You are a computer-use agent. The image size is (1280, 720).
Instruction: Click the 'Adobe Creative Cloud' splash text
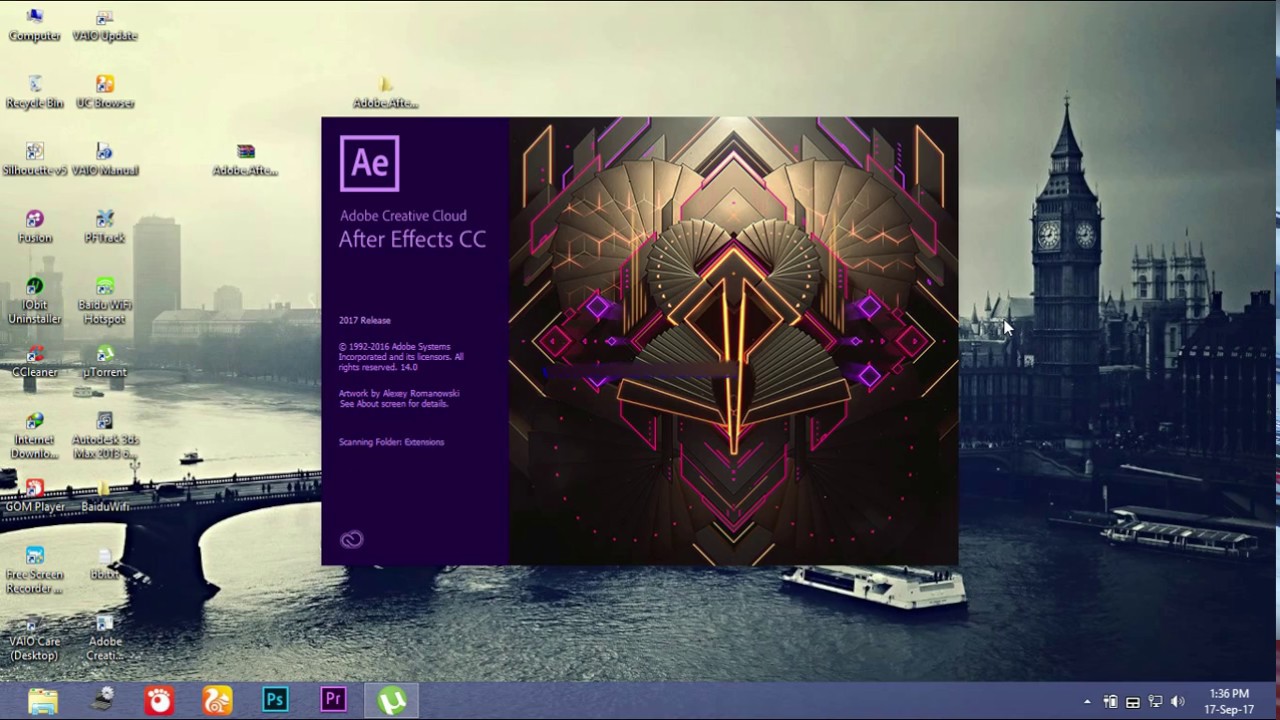click(x=403, y=216)
